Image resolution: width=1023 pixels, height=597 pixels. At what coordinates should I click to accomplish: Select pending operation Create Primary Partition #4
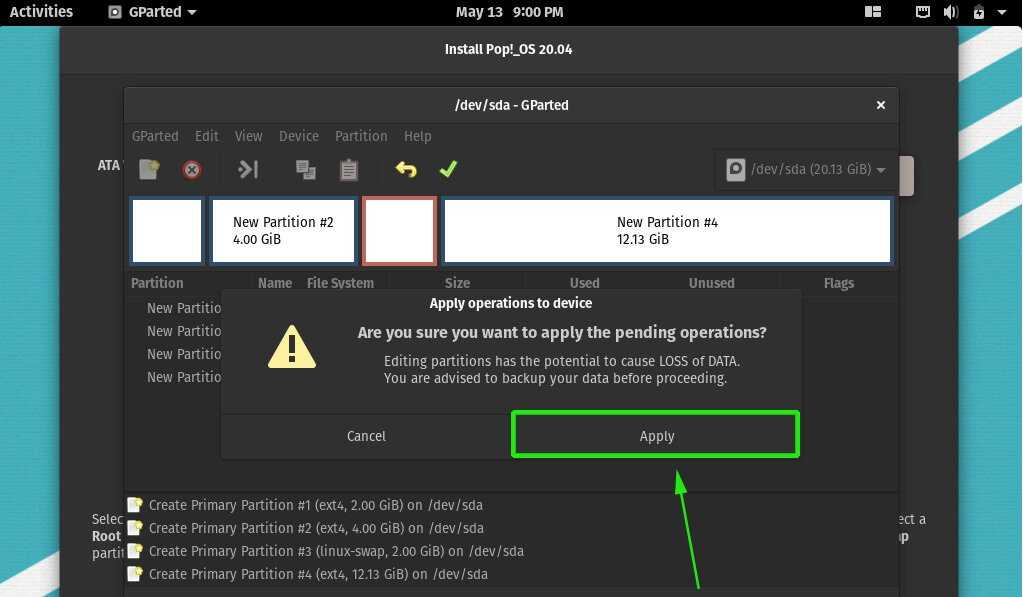pyautogui.click(x=318, y=574)
